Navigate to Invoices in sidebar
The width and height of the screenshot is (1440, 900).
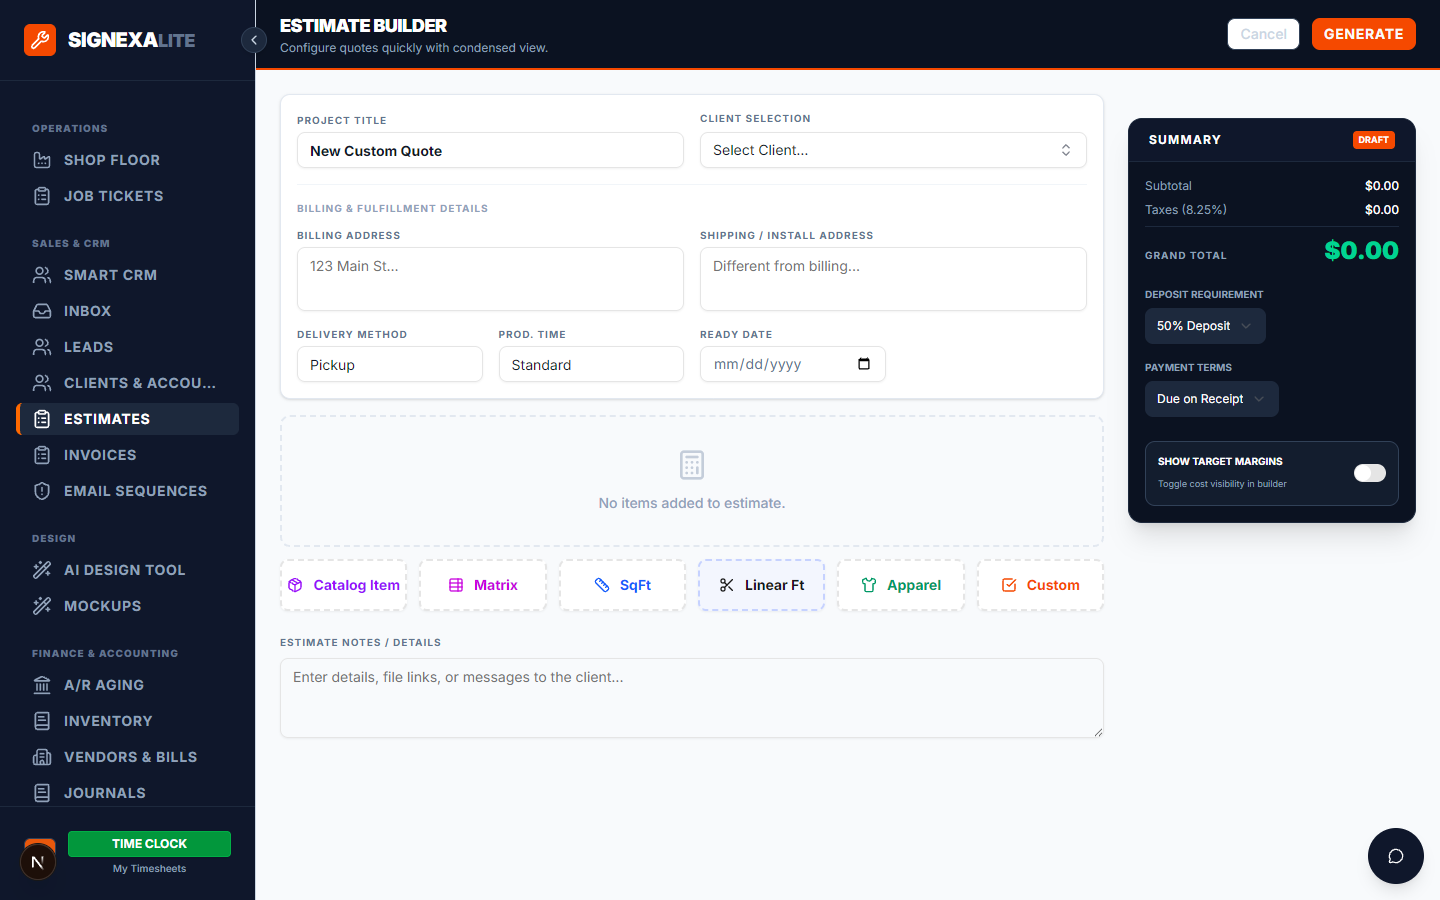[99, 455]
